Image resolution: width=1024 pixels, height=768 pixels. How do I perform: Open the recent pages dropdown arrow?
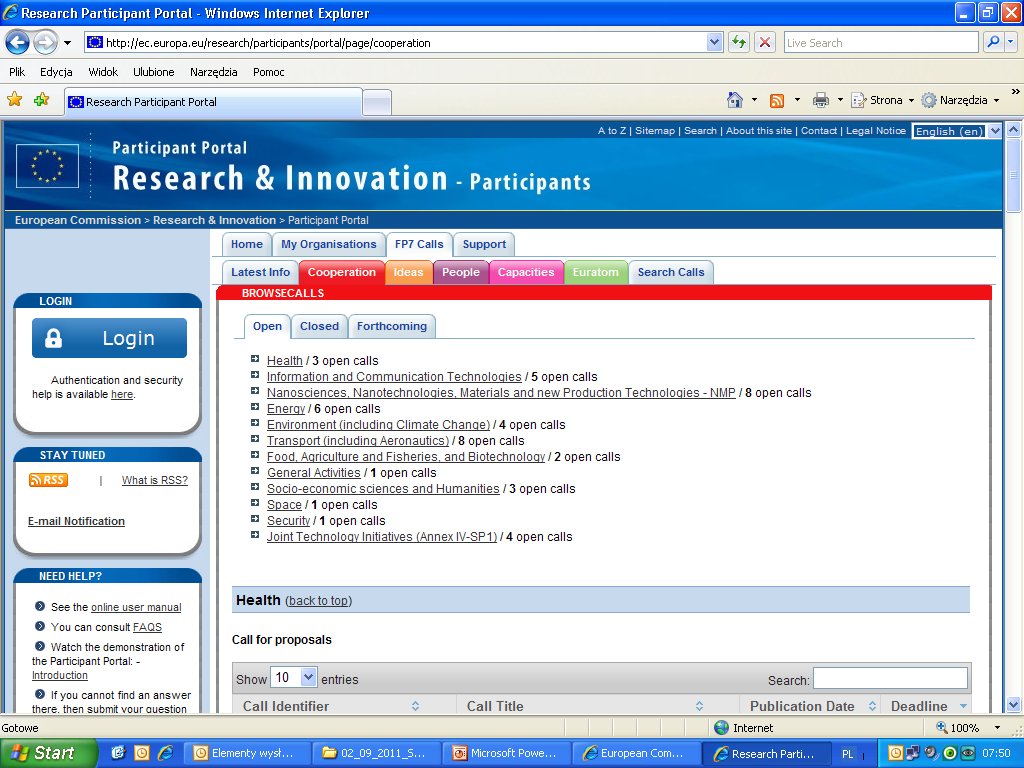(x=67, y=43)
